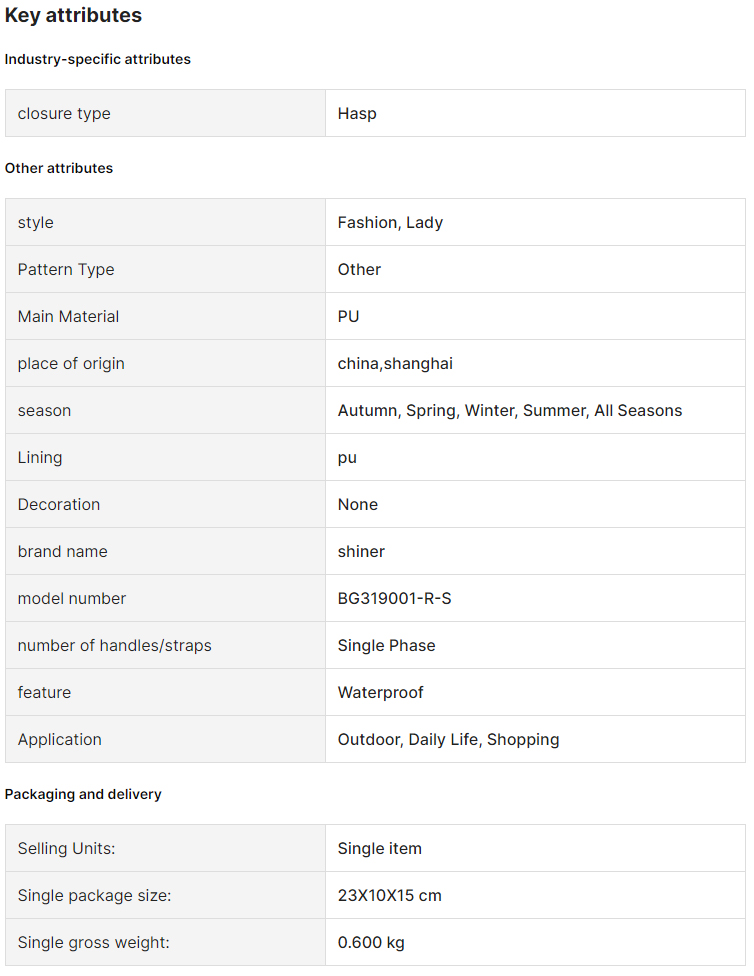Image resolution: width=754 pixels, height=976 pixels.
Task: Click the Lining label cell
Action: point(165,458)
